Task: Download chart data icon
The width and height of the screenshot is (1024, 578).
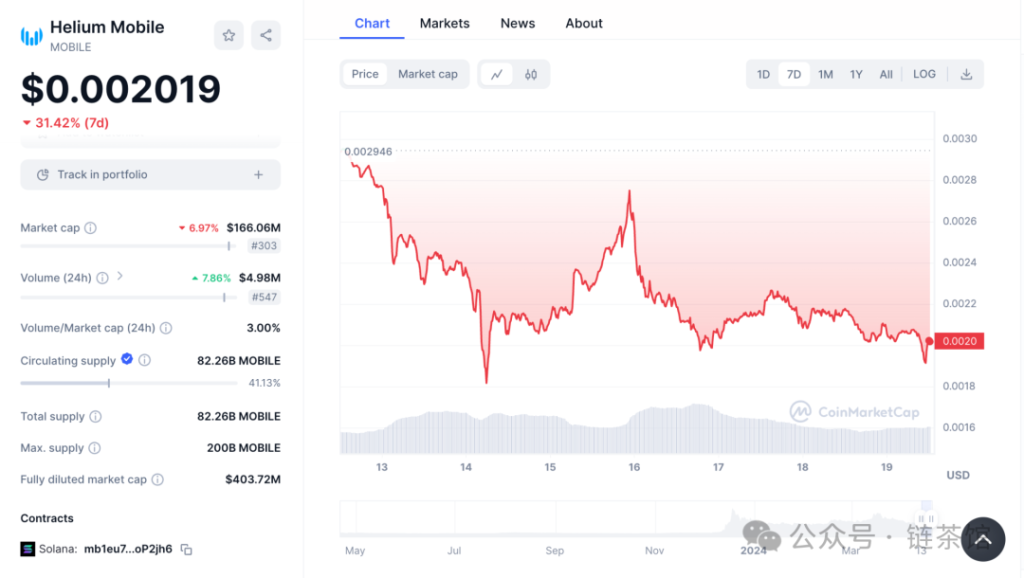Action: coord(967,74)
